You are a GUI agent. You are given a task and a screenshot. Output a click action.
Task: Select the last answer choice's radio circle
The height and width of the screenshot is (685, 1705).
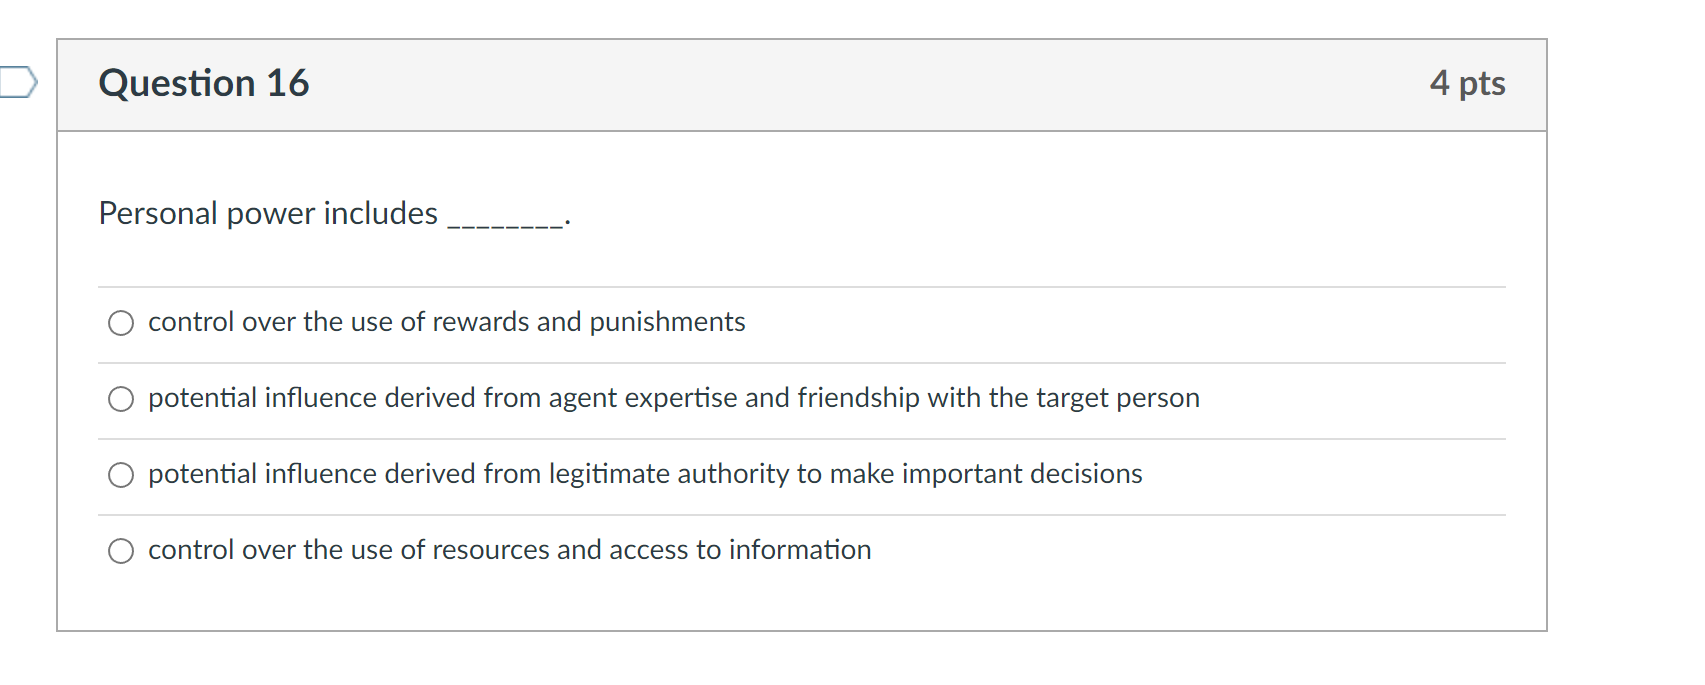tap(120, 549)
